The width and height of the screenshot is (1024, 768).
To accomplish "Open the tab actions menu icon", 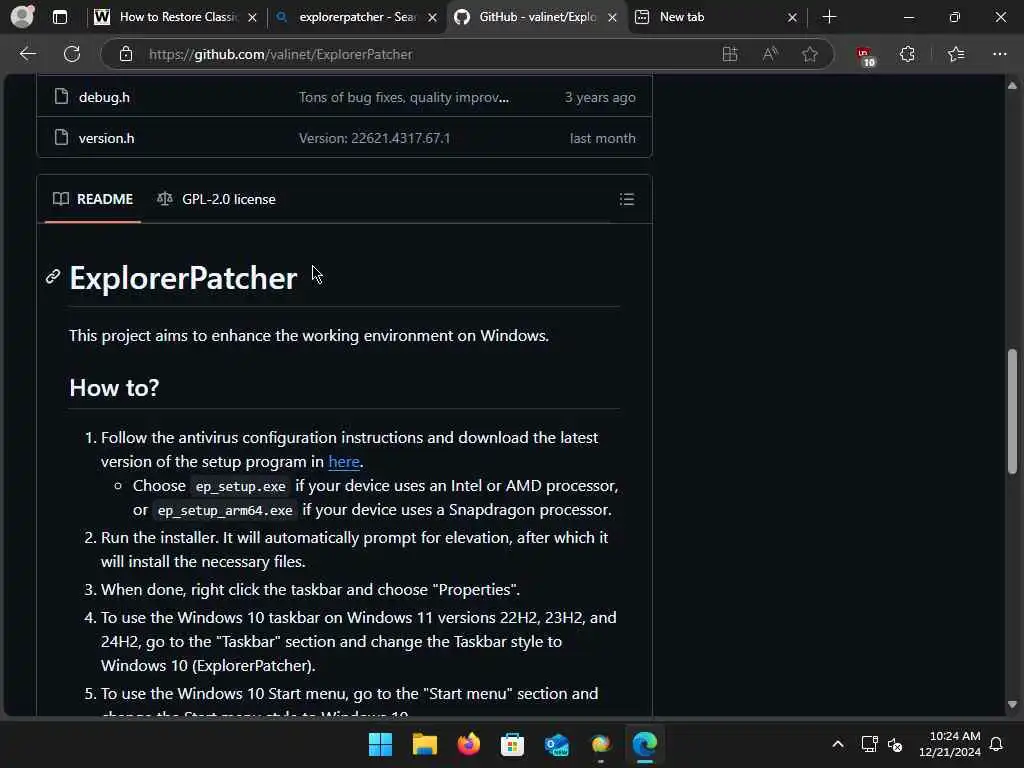I will (x=60, y=17).
